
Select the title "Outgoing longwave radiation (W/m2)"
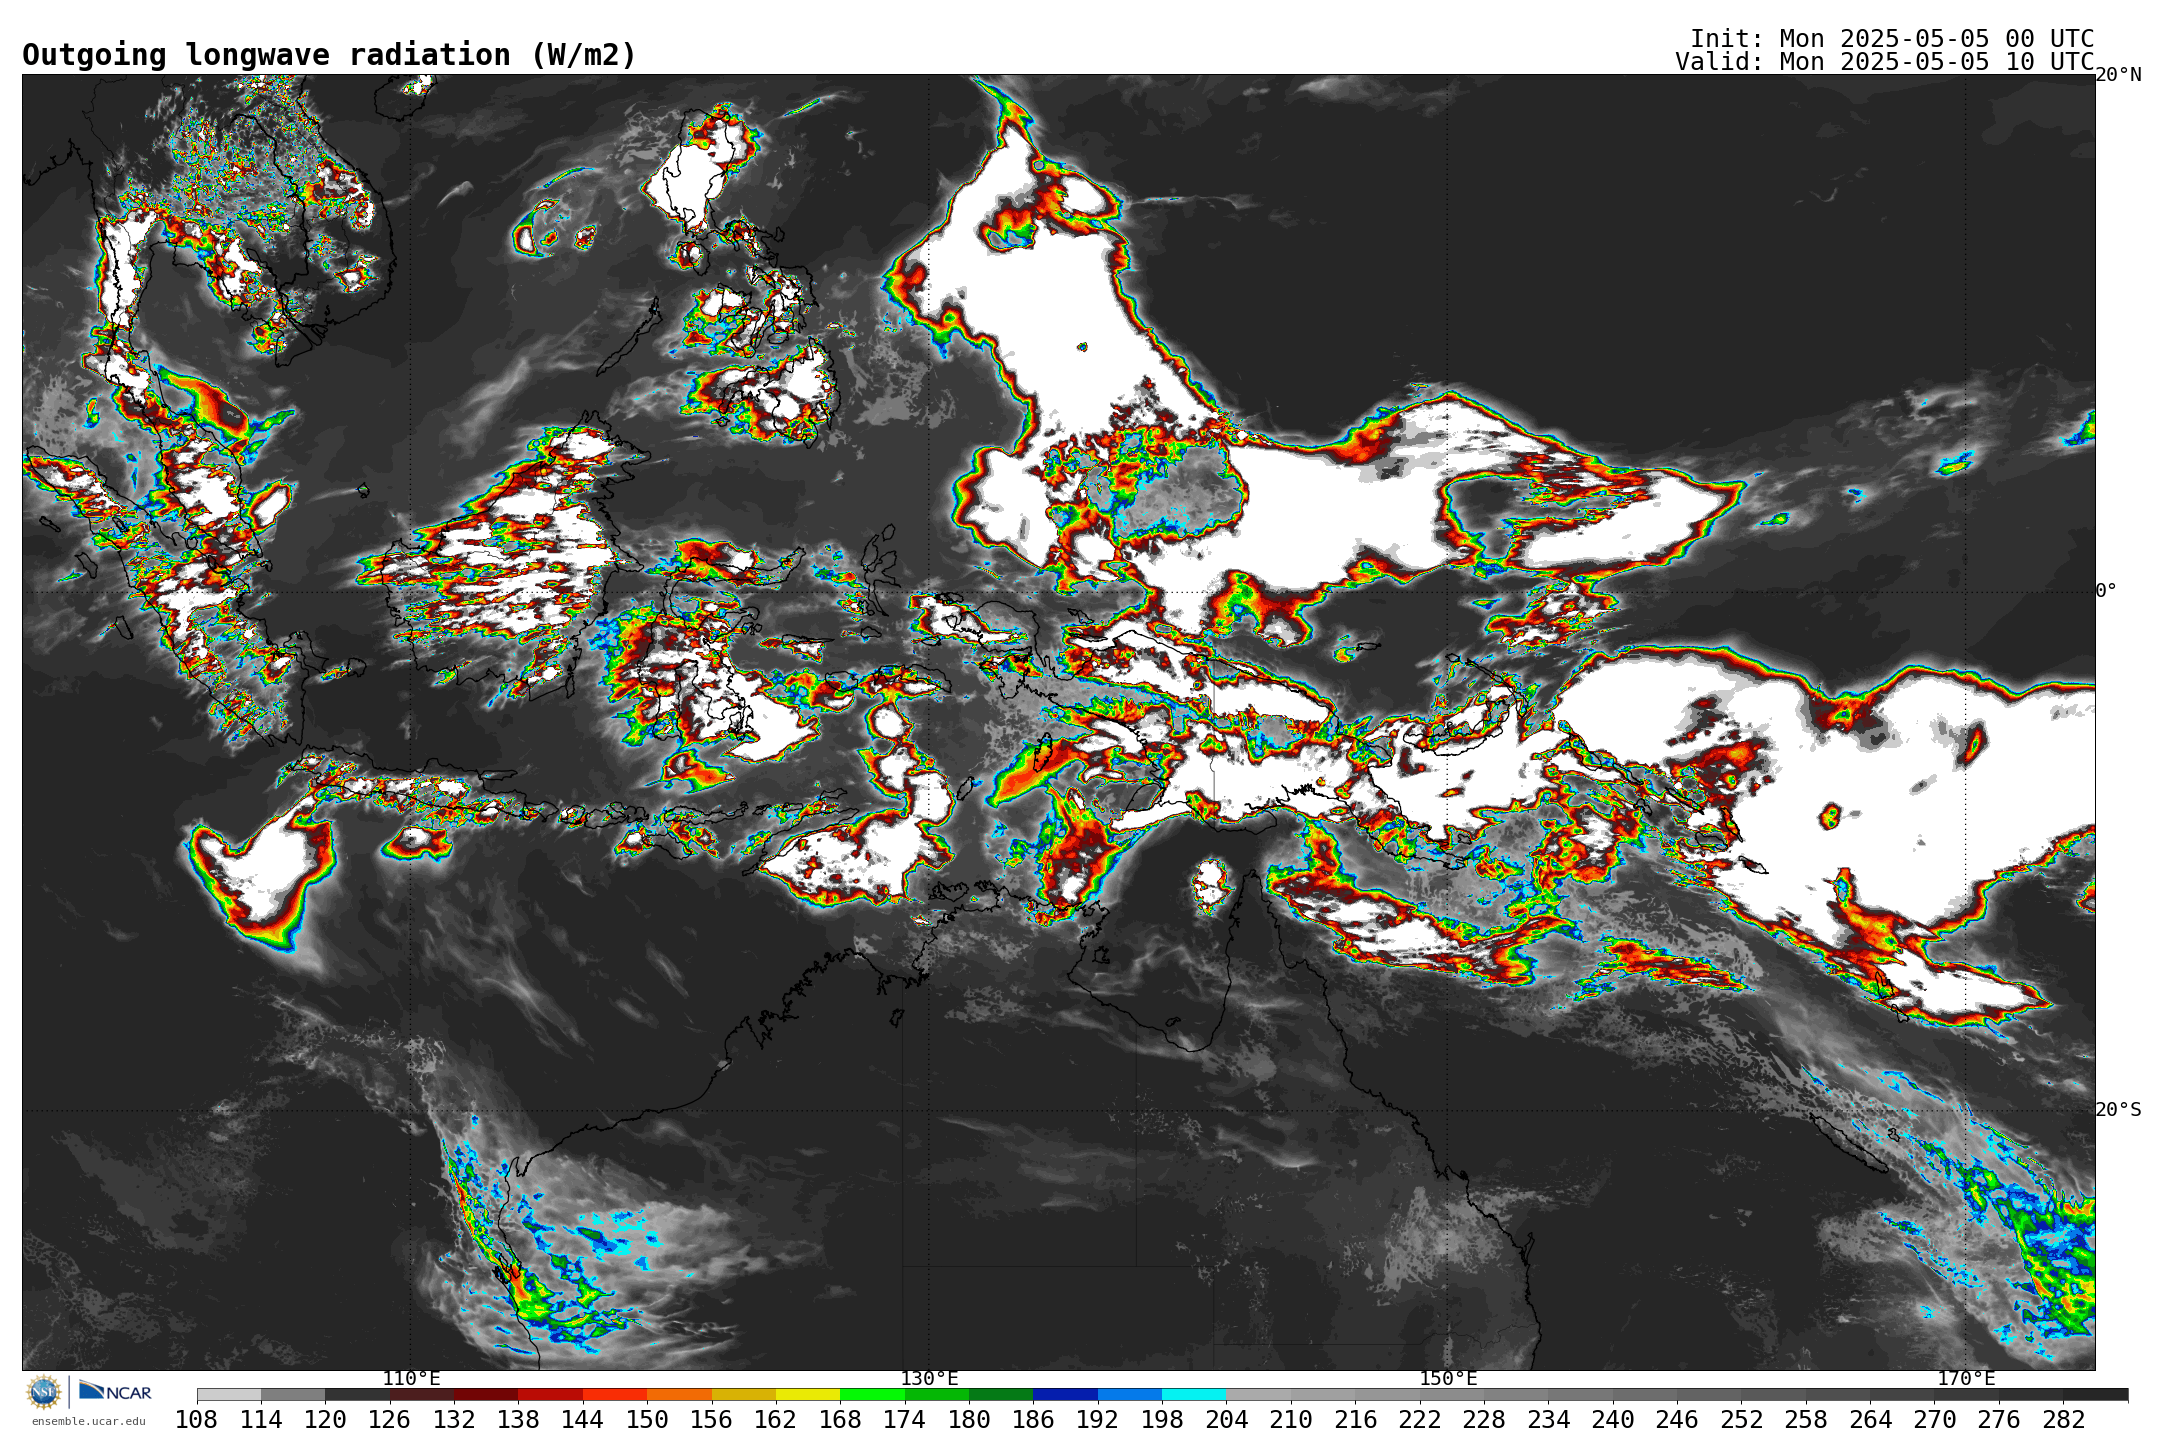pos(329,55)
